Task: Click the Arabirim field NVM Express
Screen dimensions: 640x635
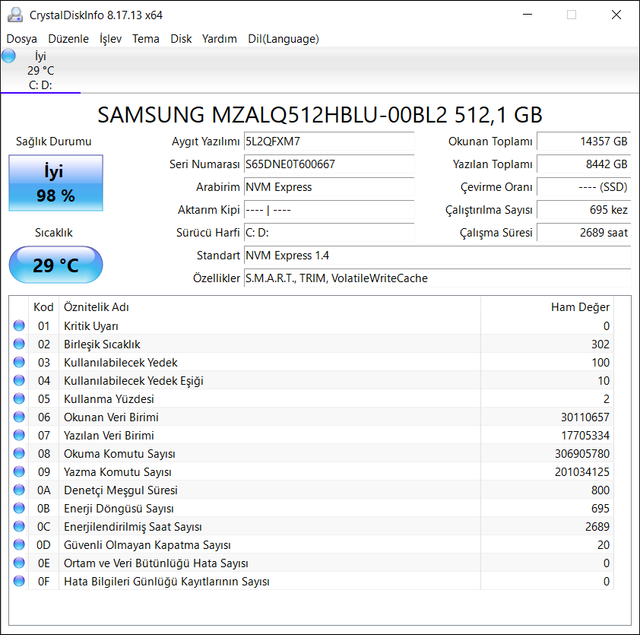Action: click(x=329, y=187)
